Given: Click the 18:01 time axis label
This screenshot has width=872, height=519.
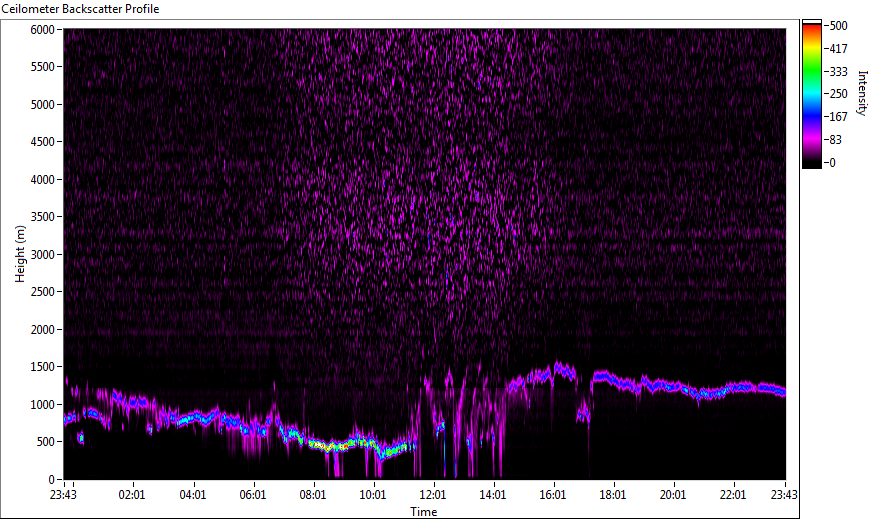Looking at the screenshot, I should 613,495.
